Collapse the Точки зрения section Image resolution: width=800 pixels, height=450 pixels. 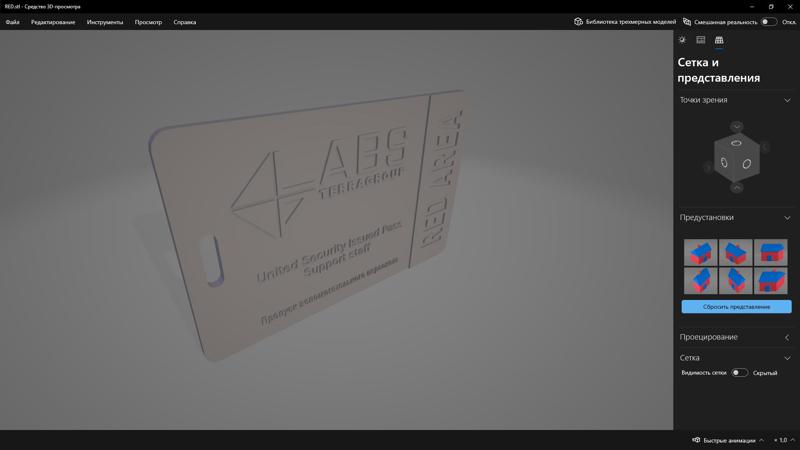787,100
